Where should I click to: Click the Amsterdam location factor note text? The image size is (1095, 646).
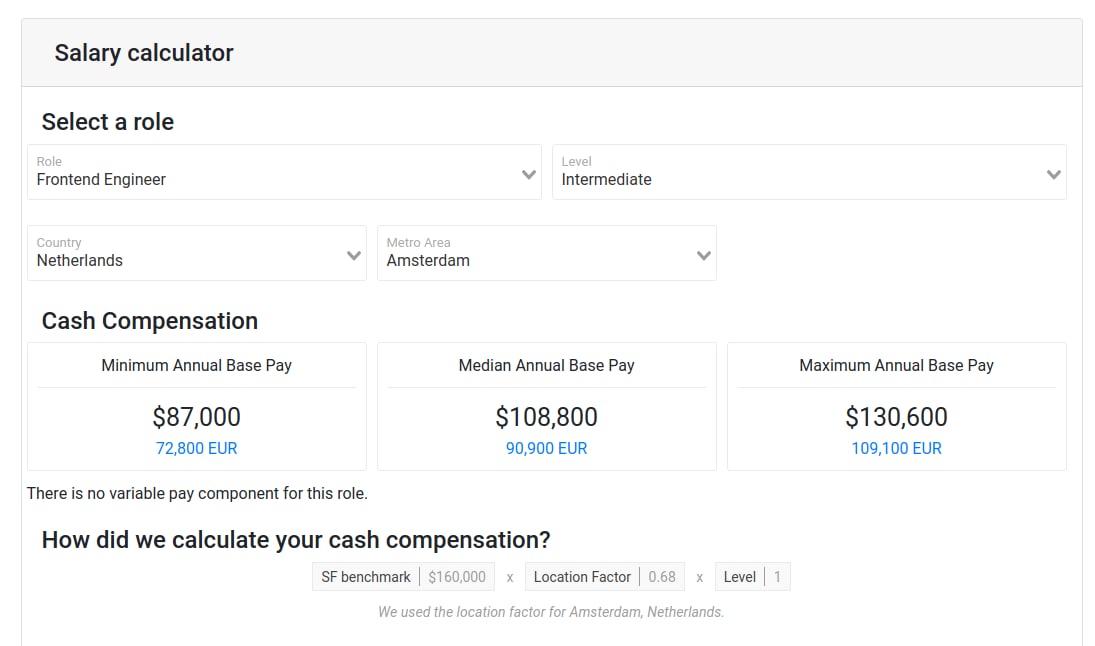pyautogui.click(x=551, y=612)
